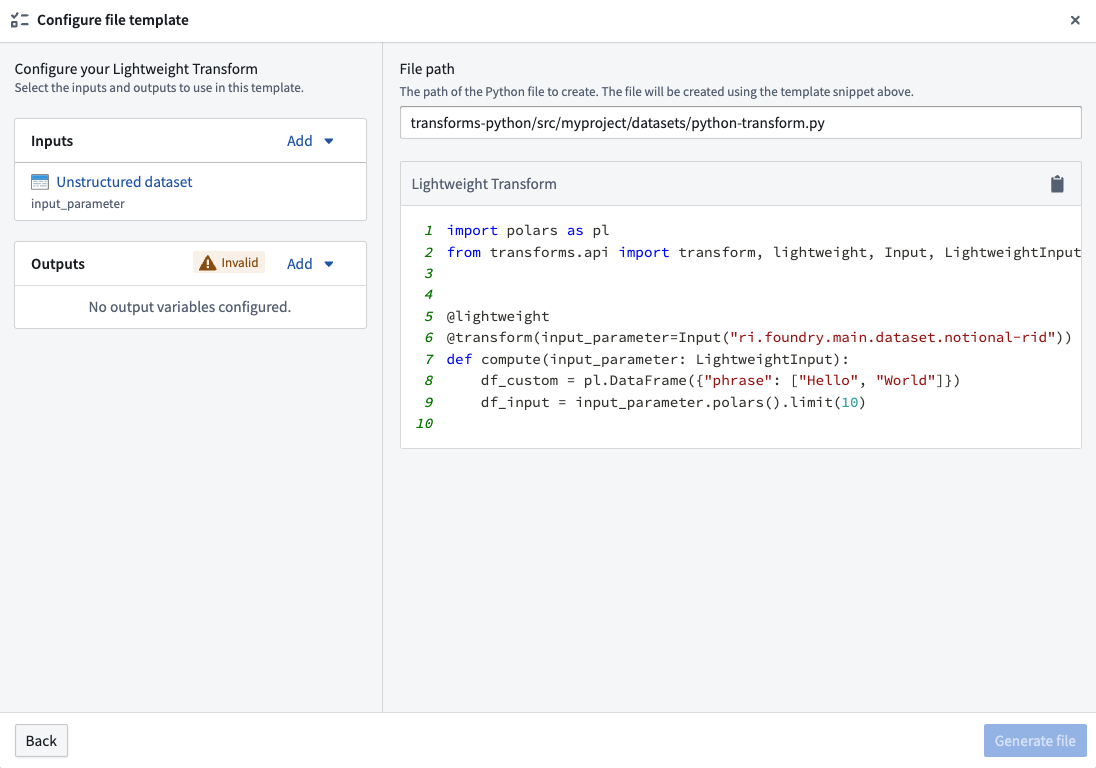Click the 'from transforms.api import' code line
The image size is (1096, 768).
pos(764,252)
